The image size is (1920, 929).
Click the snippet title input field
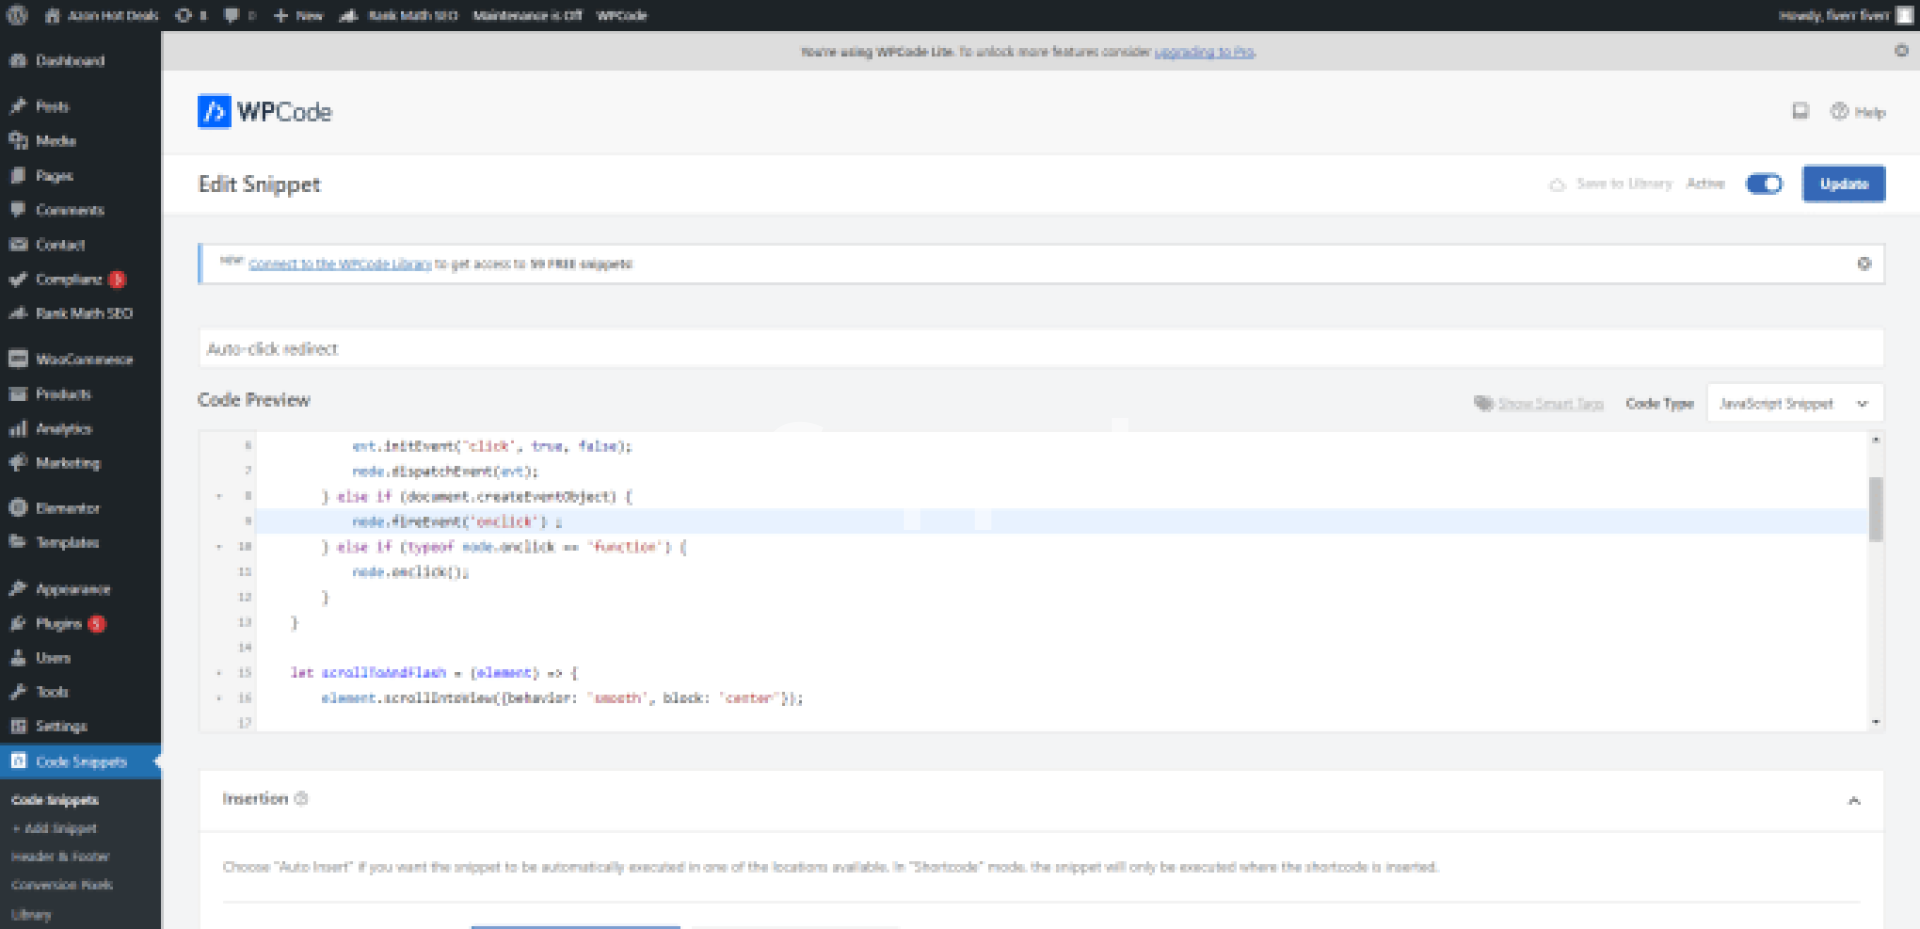(1040, 349)
